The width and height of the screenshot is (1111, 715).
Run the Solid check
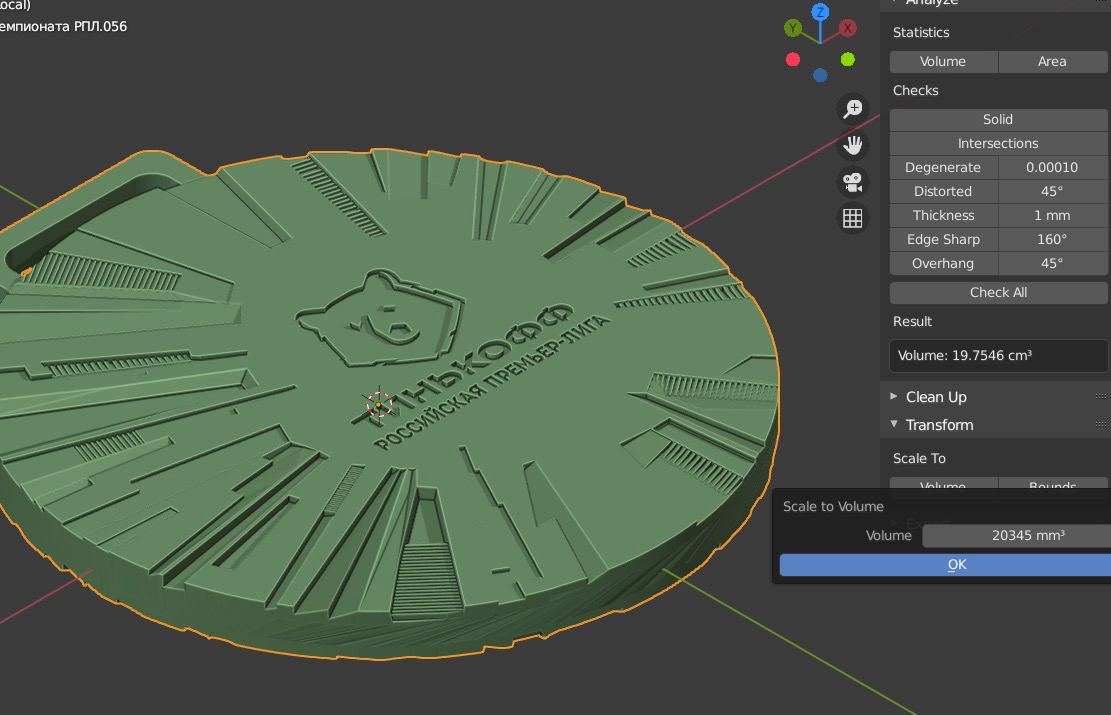(x=998, y=119)
